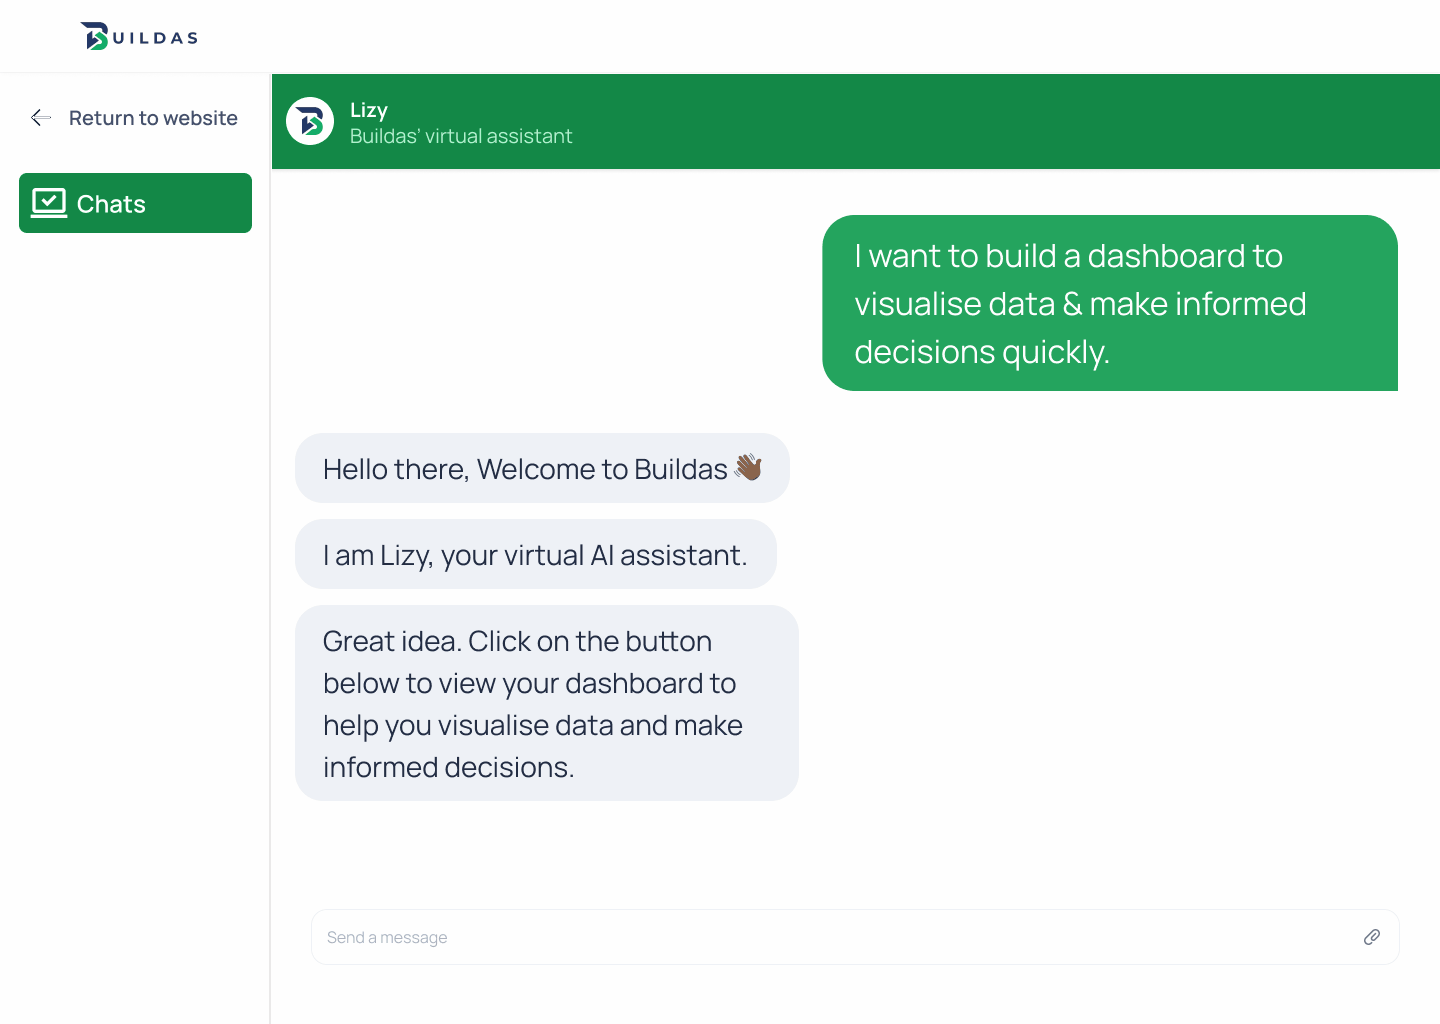Image resolution: width=1440 pixels, height=1024 pixels.
Task: Click Lizy's round avatar in the header
Action: click(x=310, y=121)
